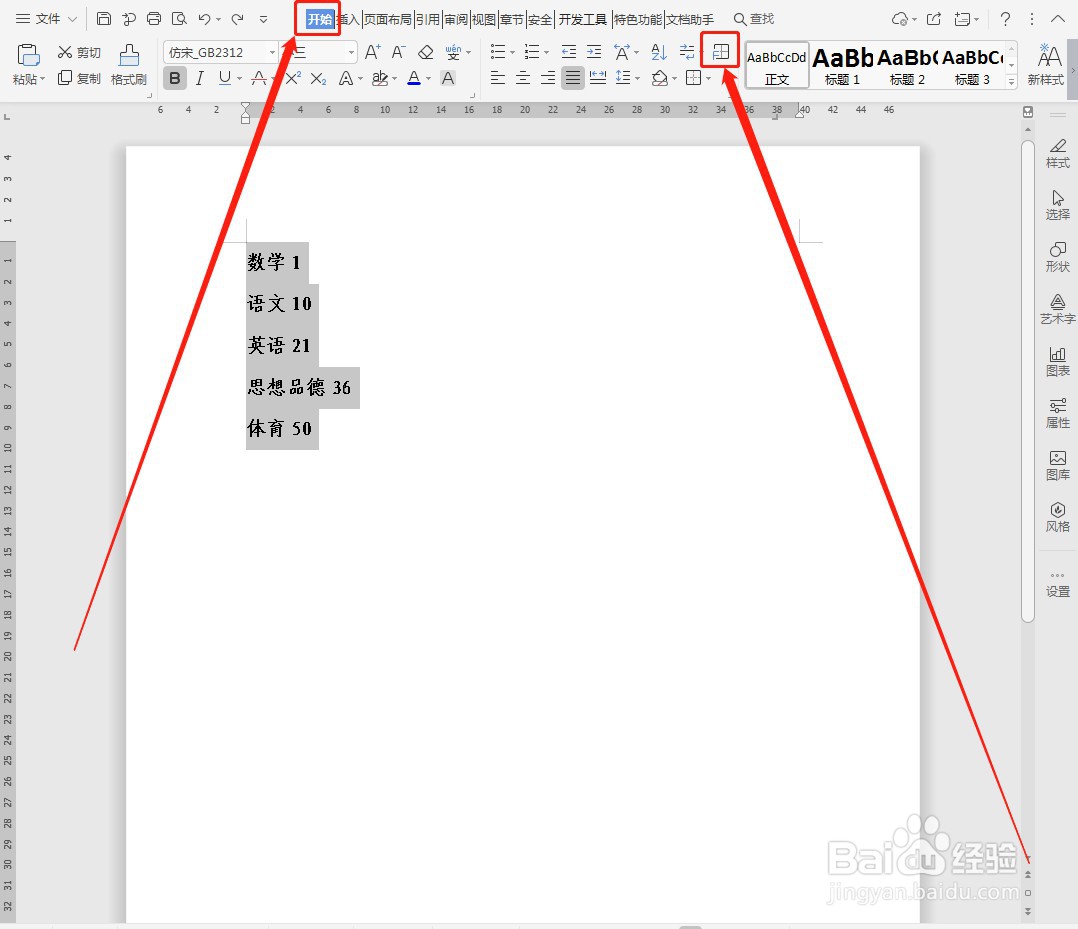
Task: Switch to the 审阅 tab
Action: [456, 19]
